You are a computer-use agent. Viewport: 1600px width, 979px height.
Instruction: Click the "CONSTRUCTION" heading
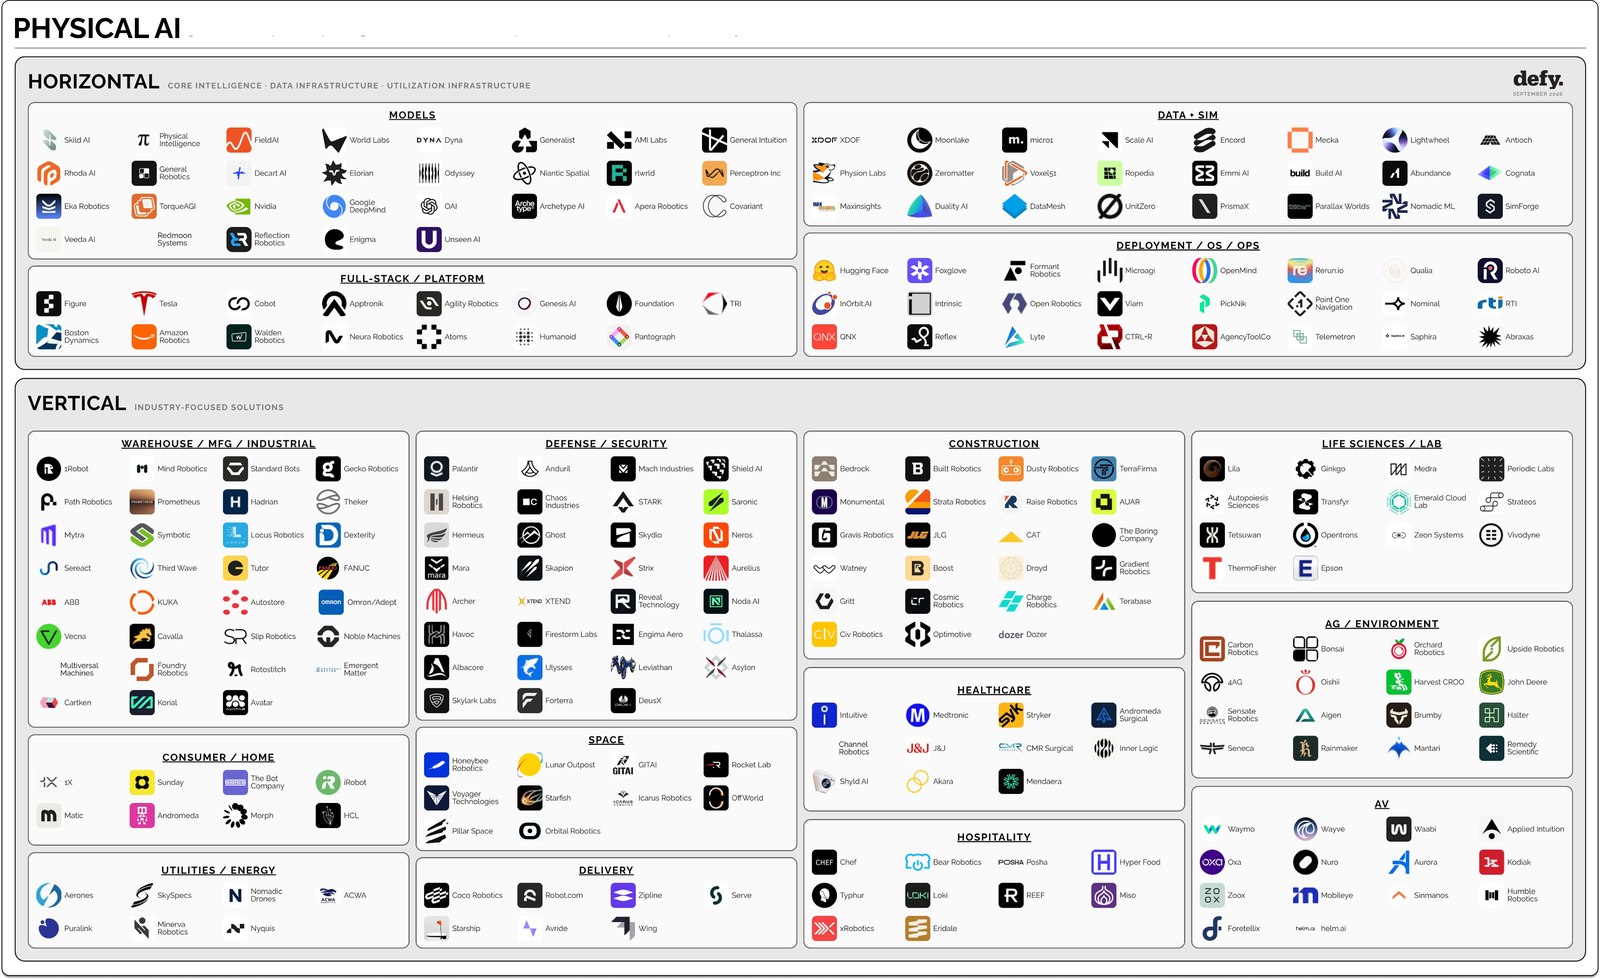click(994, 444)
